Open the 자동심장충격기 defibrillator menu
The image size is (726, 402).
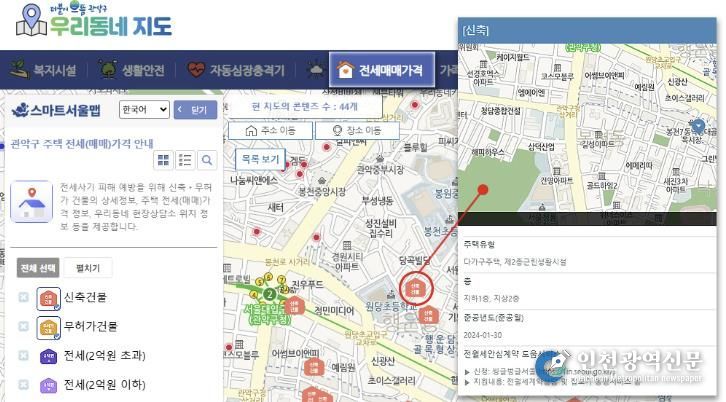click(x=236, y=70)
